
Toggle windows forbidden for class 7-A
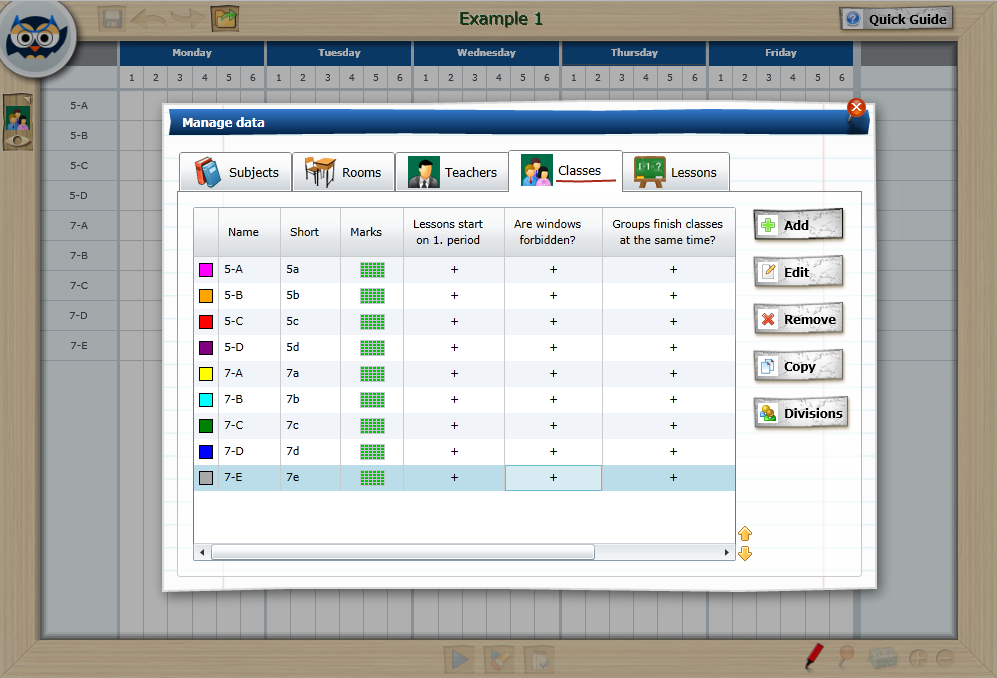tap(553, 374)
